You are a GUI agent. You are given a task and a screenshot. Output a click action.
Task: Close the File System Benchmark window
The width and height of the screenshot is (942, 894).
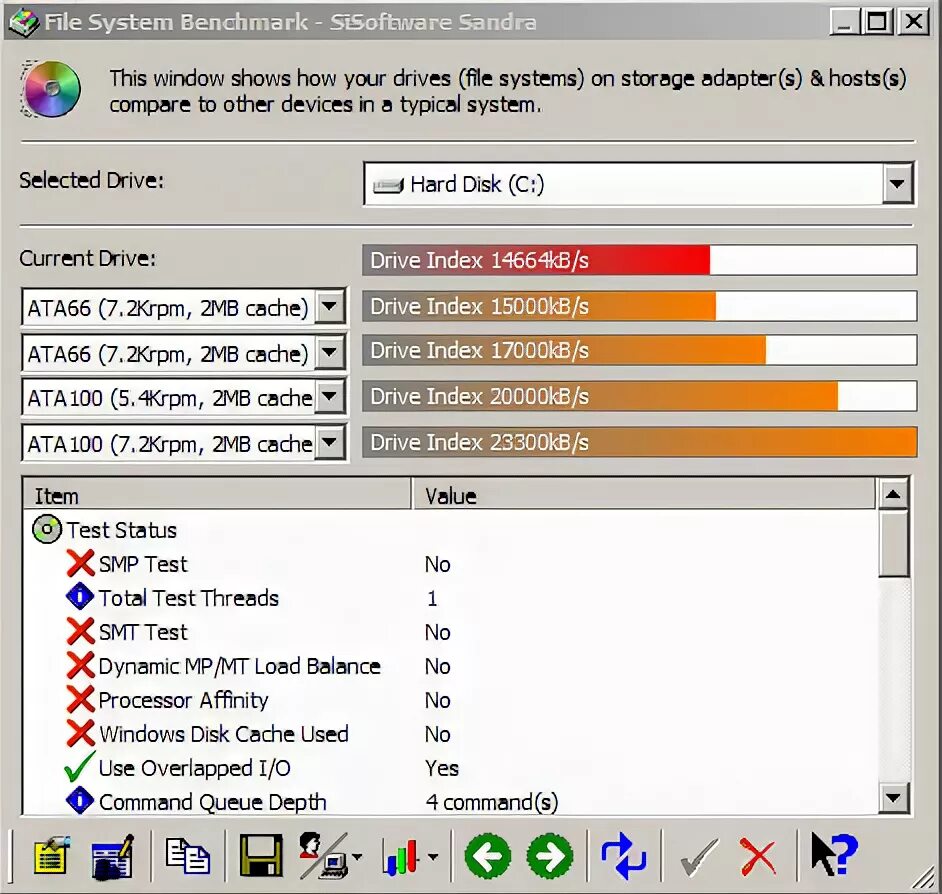click(x=914, y=22)
